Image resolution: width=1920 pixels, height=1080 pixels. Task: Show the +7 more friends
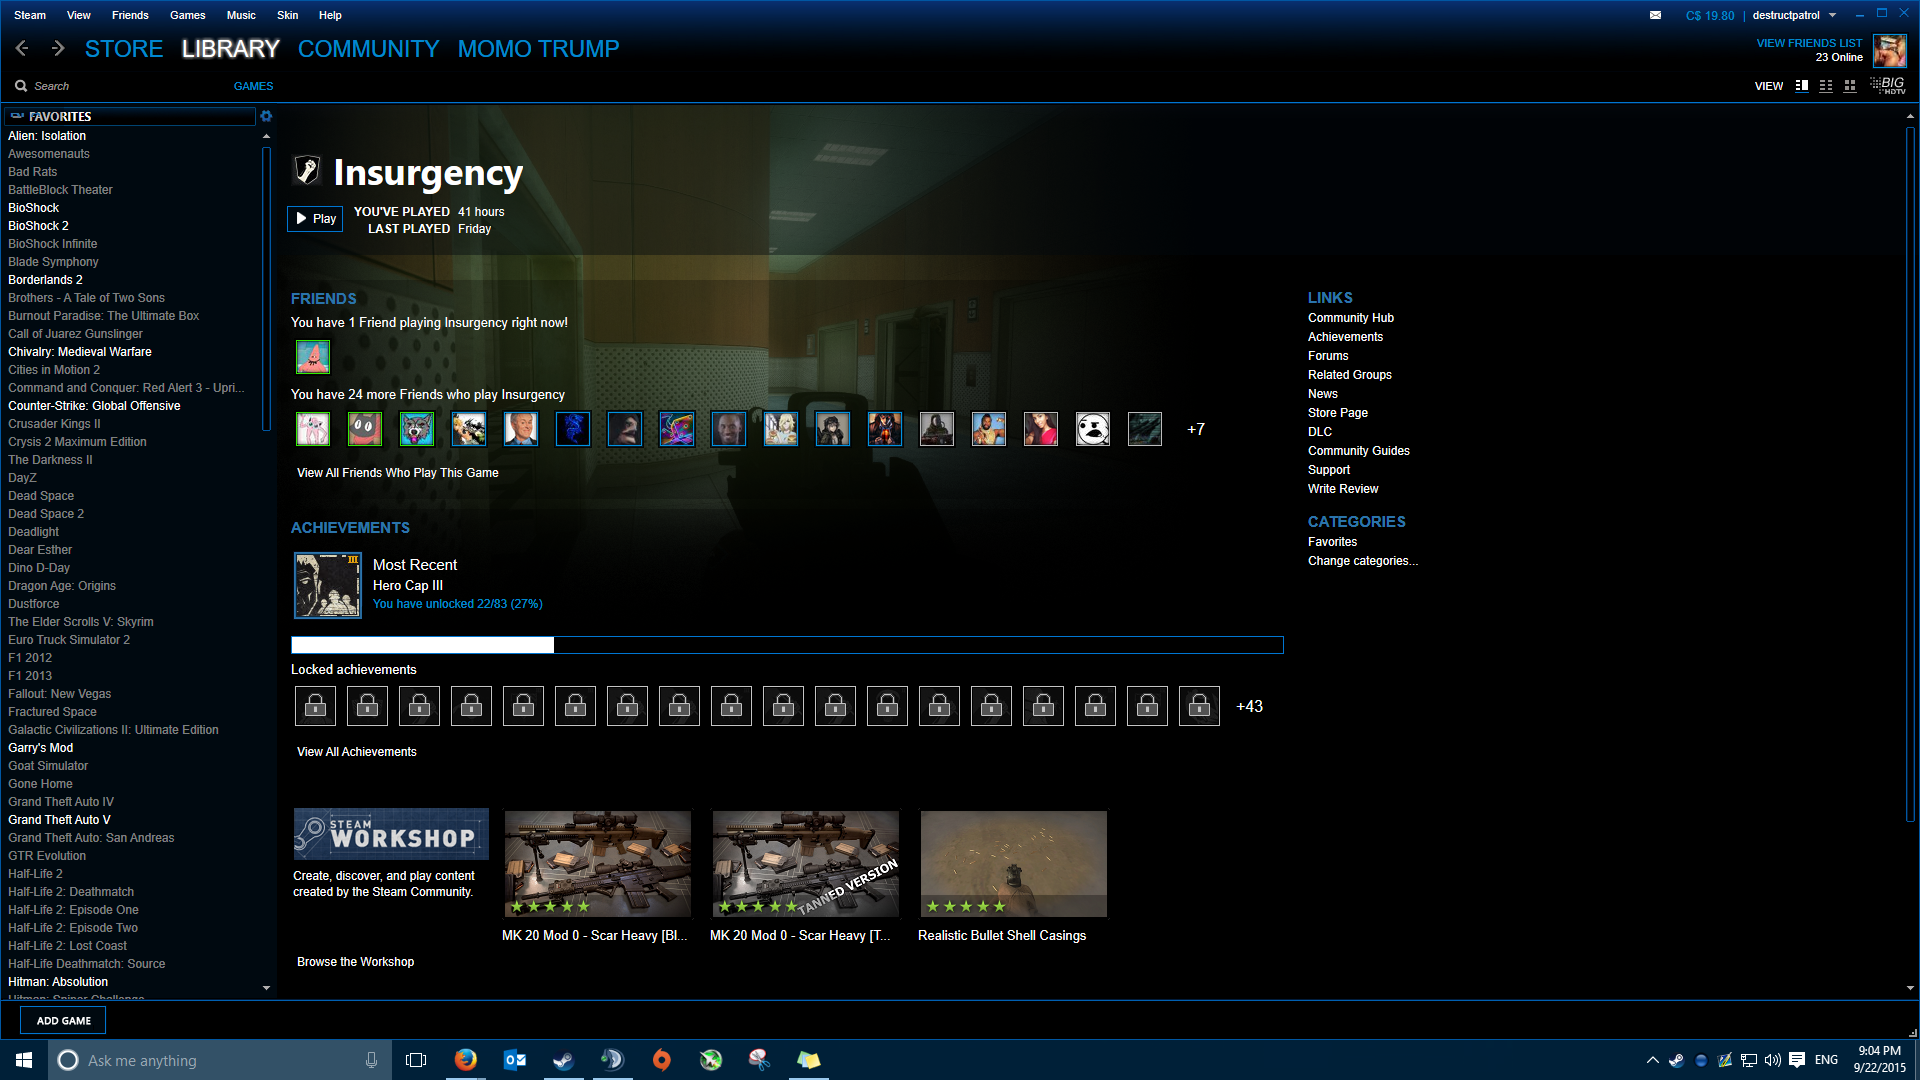[1196, 430]
